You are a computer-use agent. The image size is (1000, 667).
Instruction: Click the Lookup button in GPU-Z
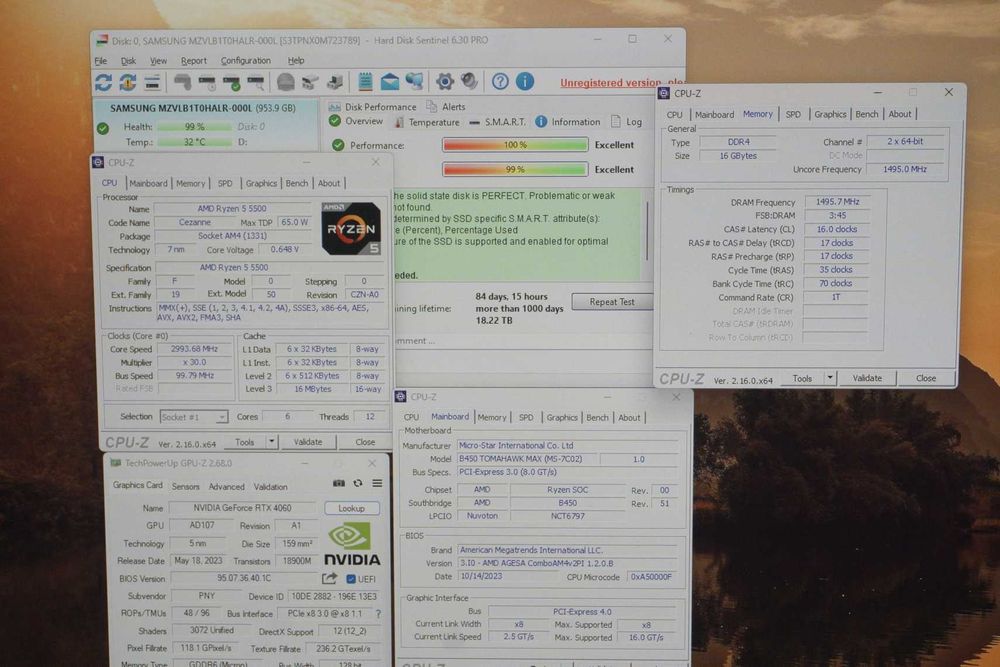[x=351, y=508]
